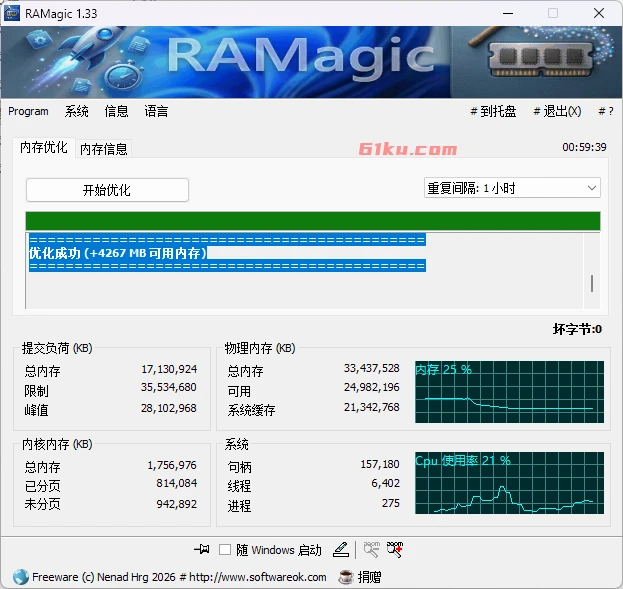The width and height of the screenshot is (623, 589).
Task: Minimize the RAMagic window
Action: pyautogui.click(x=508, y=14)
